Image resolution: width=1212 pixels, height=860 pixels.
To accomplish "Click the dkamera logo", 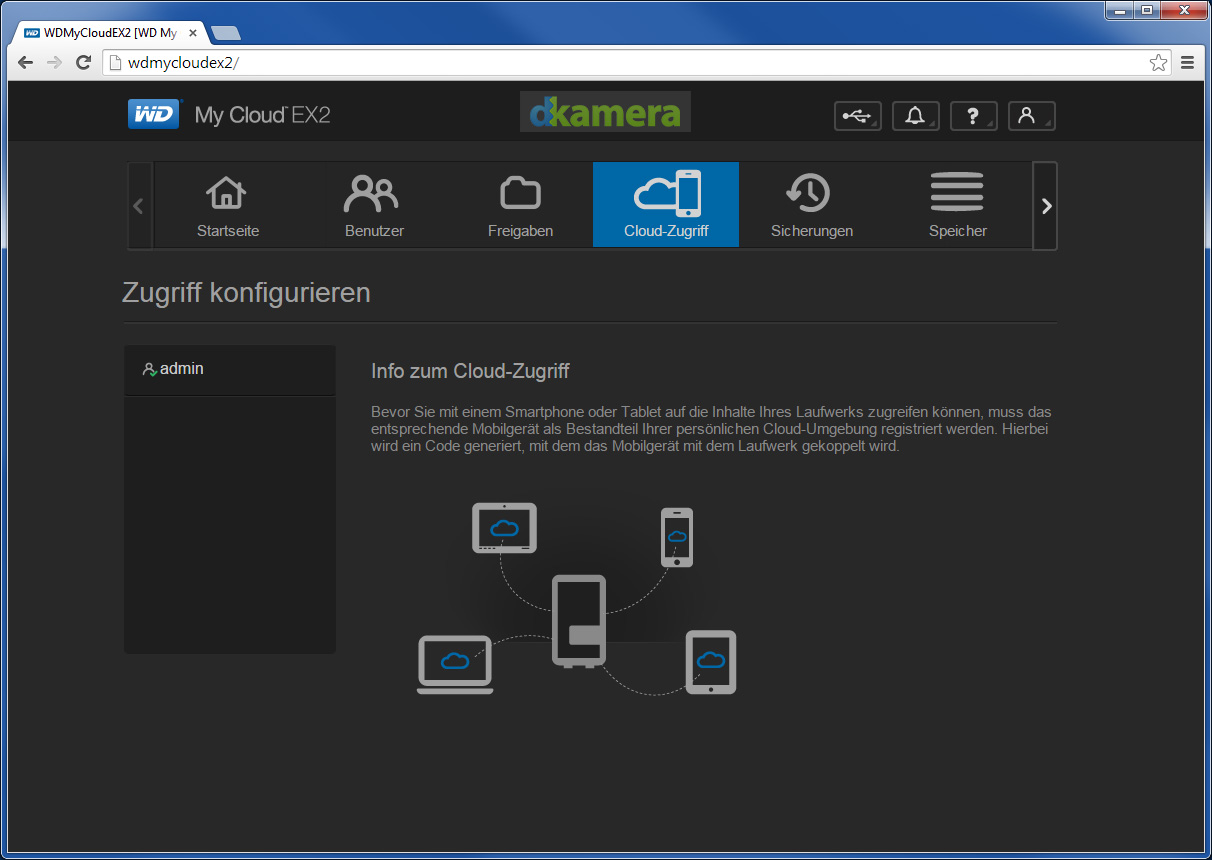I will pos(605,112).
